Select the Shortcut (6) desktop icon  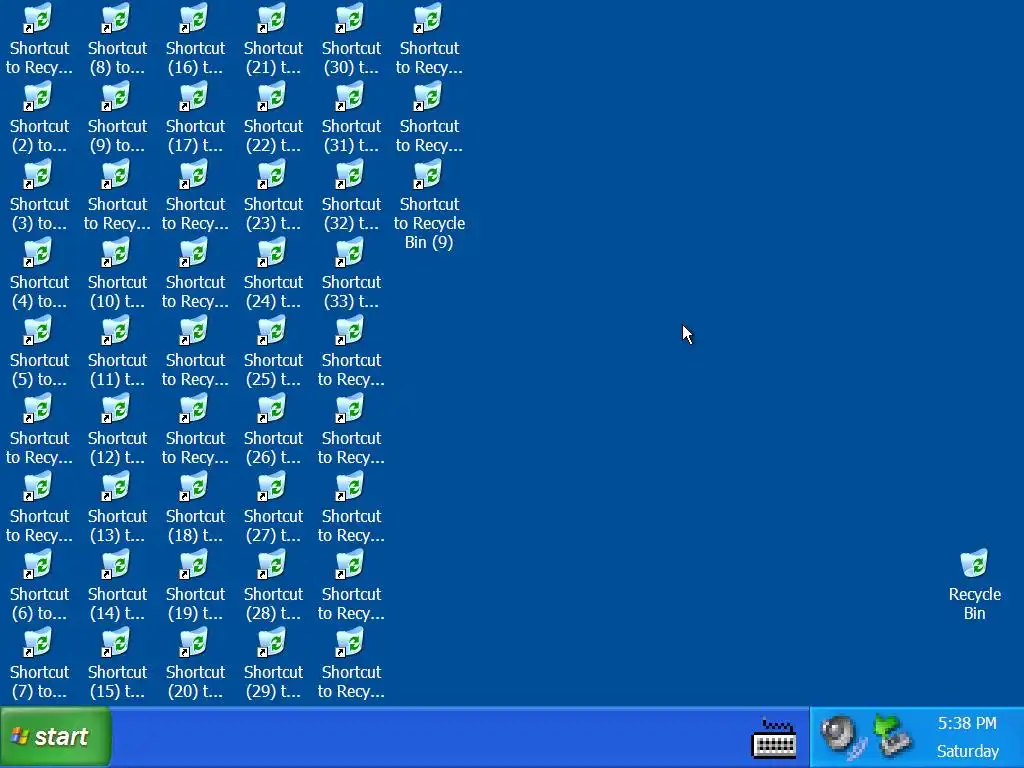click(39, 586)
